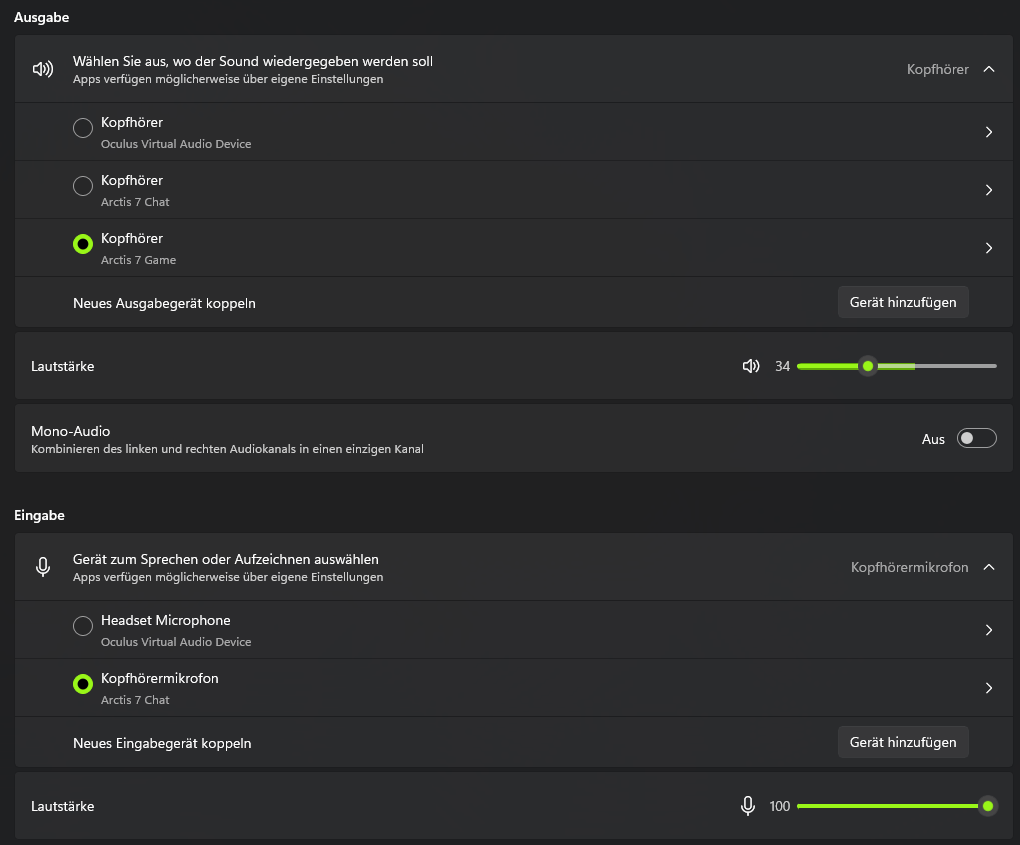This screenshot has width=1020, height=845.
Task: Toggle the Mono-Audio switch
Action: tap(976, 438)
